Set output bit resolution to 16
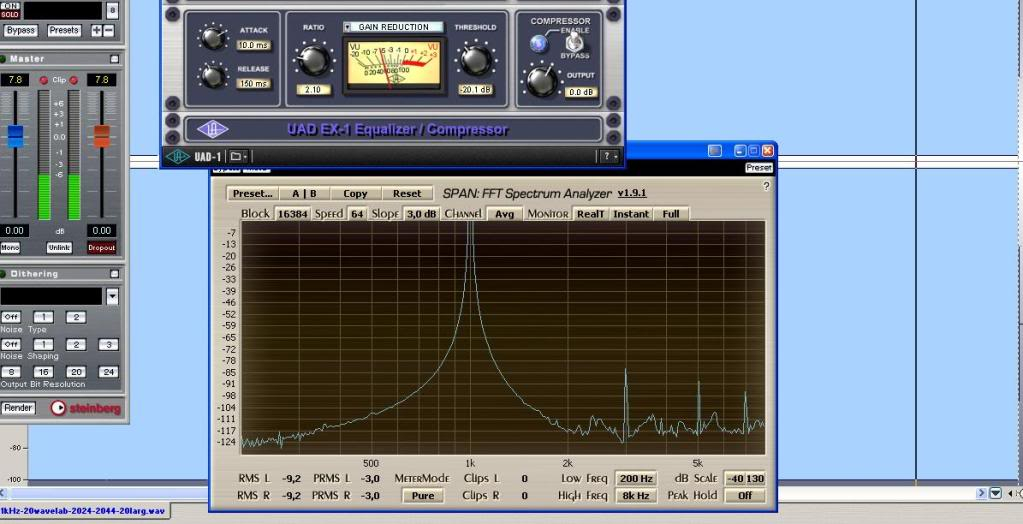This screenshot has width=1023, height=524. pyautogui.click(x=43, y=372)
